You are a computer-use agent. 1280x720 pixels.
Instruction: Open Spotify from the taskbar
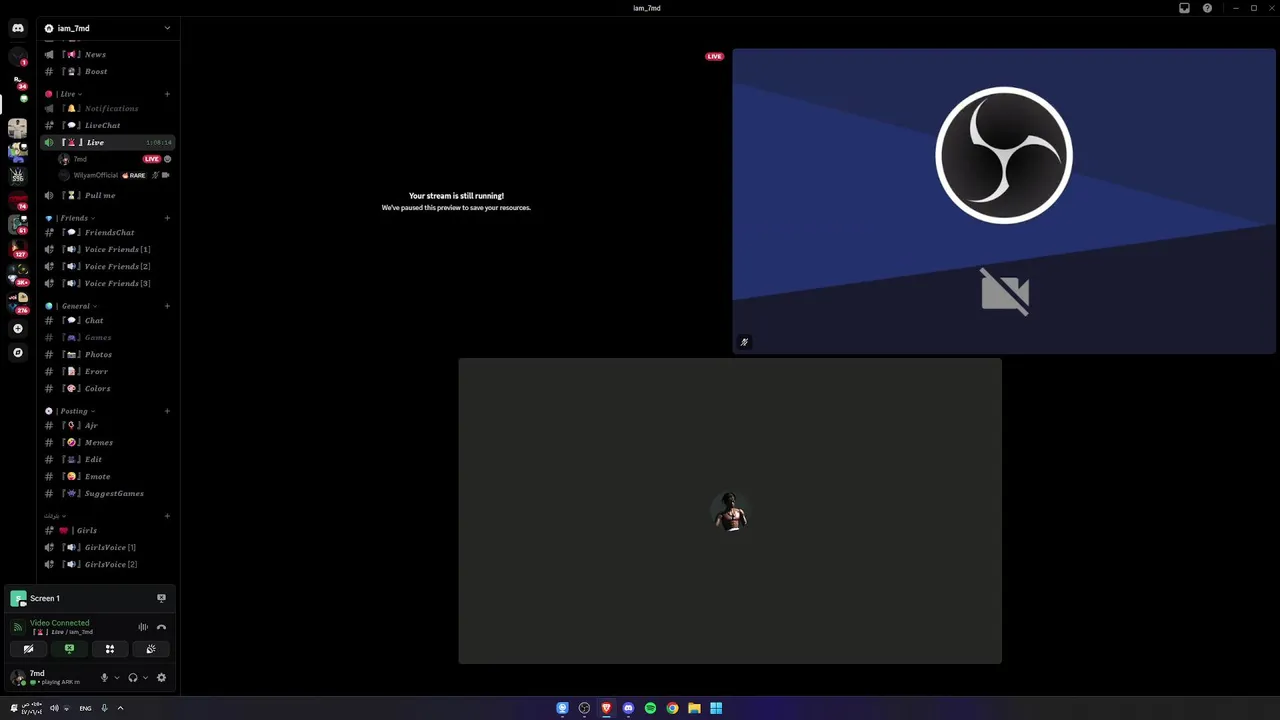(x=650, y=708)
